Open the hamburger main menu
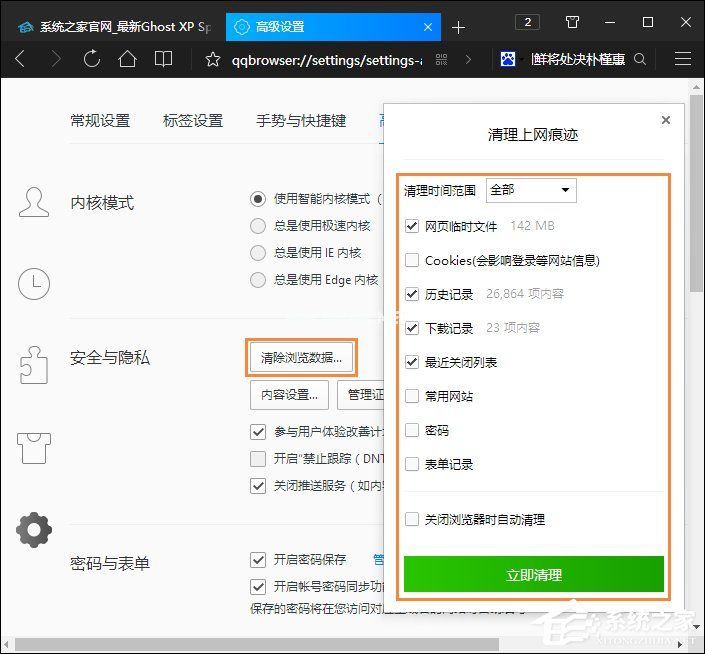The image size is (705, 654). pyautogui.click(x=683, y=59)
